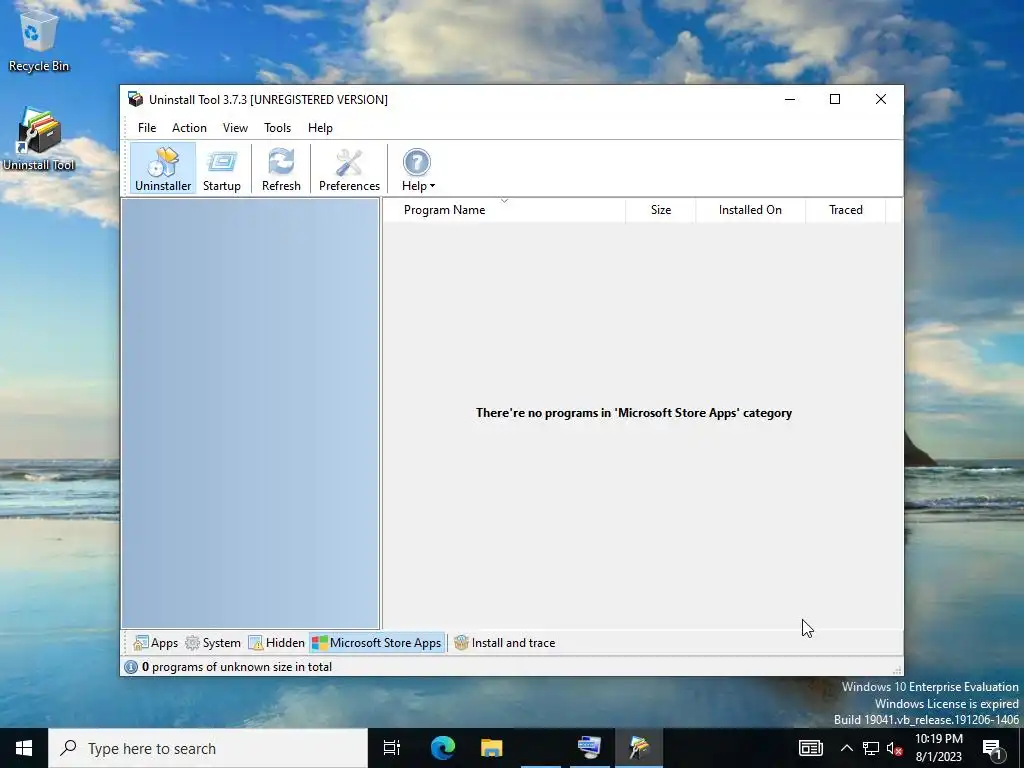Minimize the Uninstall Tool window
Image resolution: width=1024 pixels, height=768 pixels.
click(790, 99)
